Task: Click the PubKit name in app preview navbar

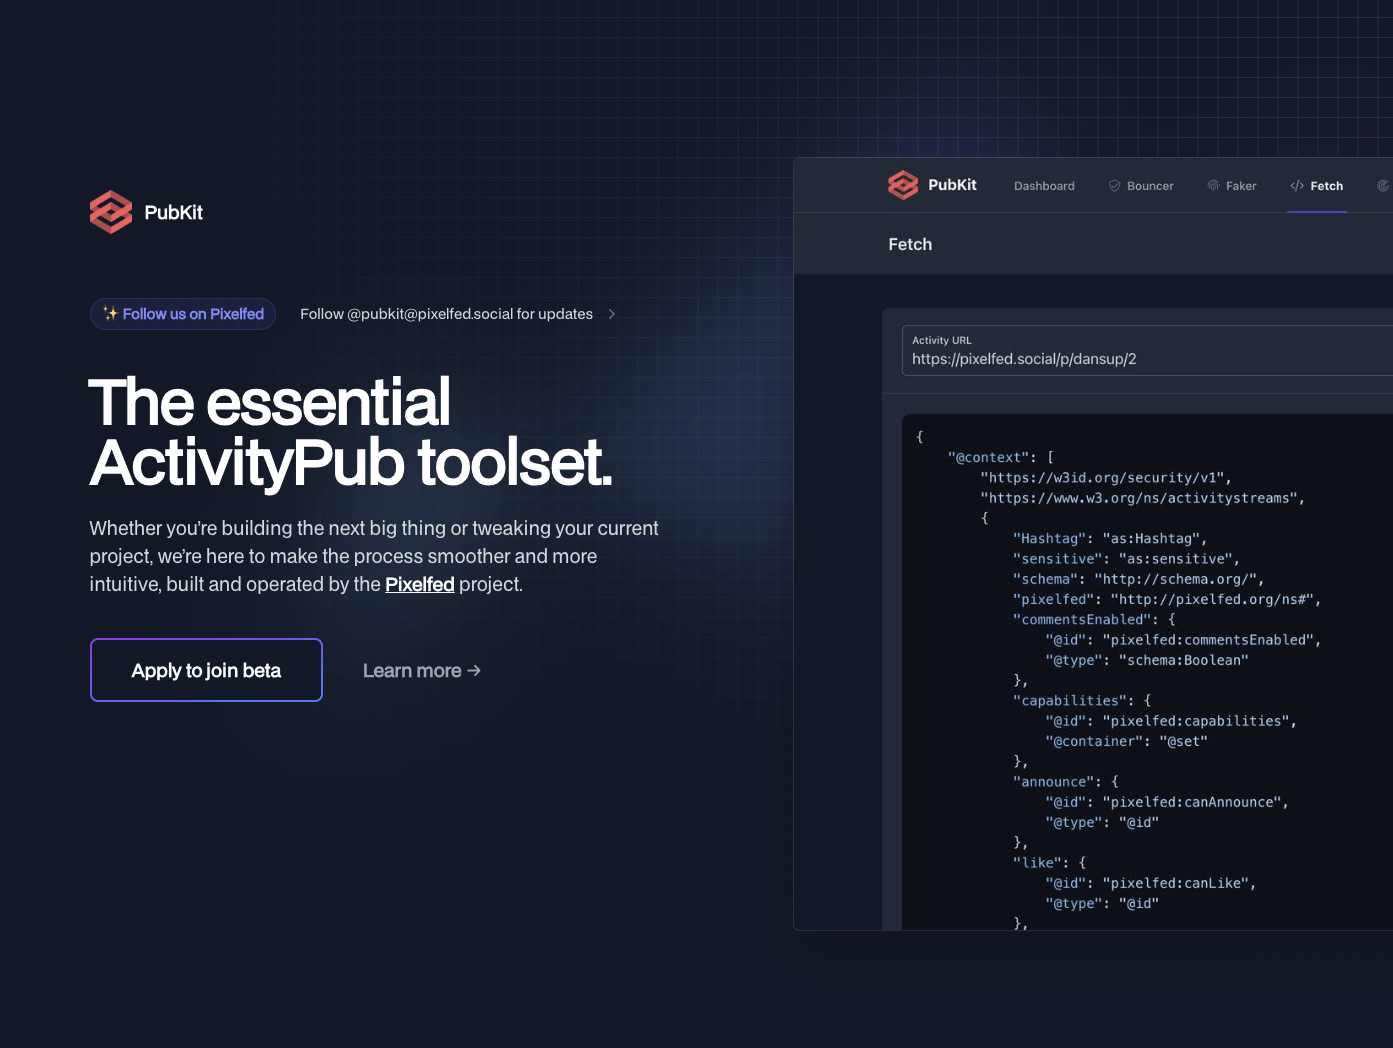Action: click(952, 185)
